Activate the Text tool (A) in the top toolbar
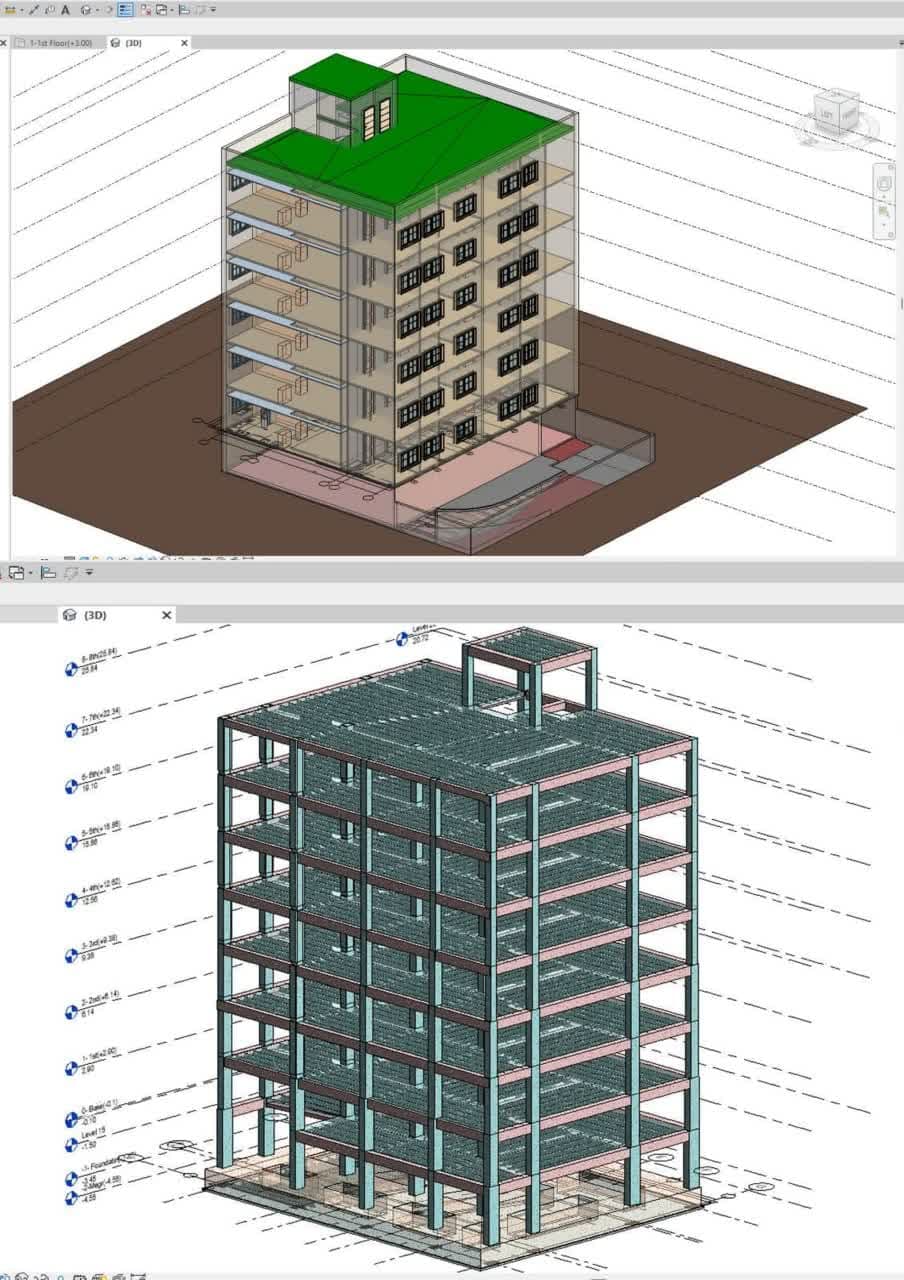Image resolution: width=904 pixels, height=1280 pixels. [x=65, y=10]
